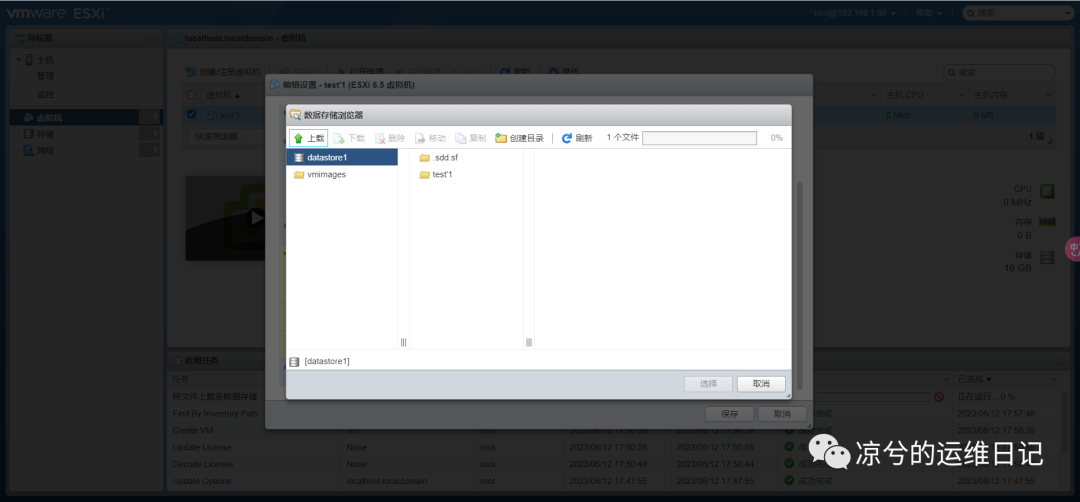
Task: Click the datastore browser title icon
Action: pyautogui.click(x=295, y=114)
